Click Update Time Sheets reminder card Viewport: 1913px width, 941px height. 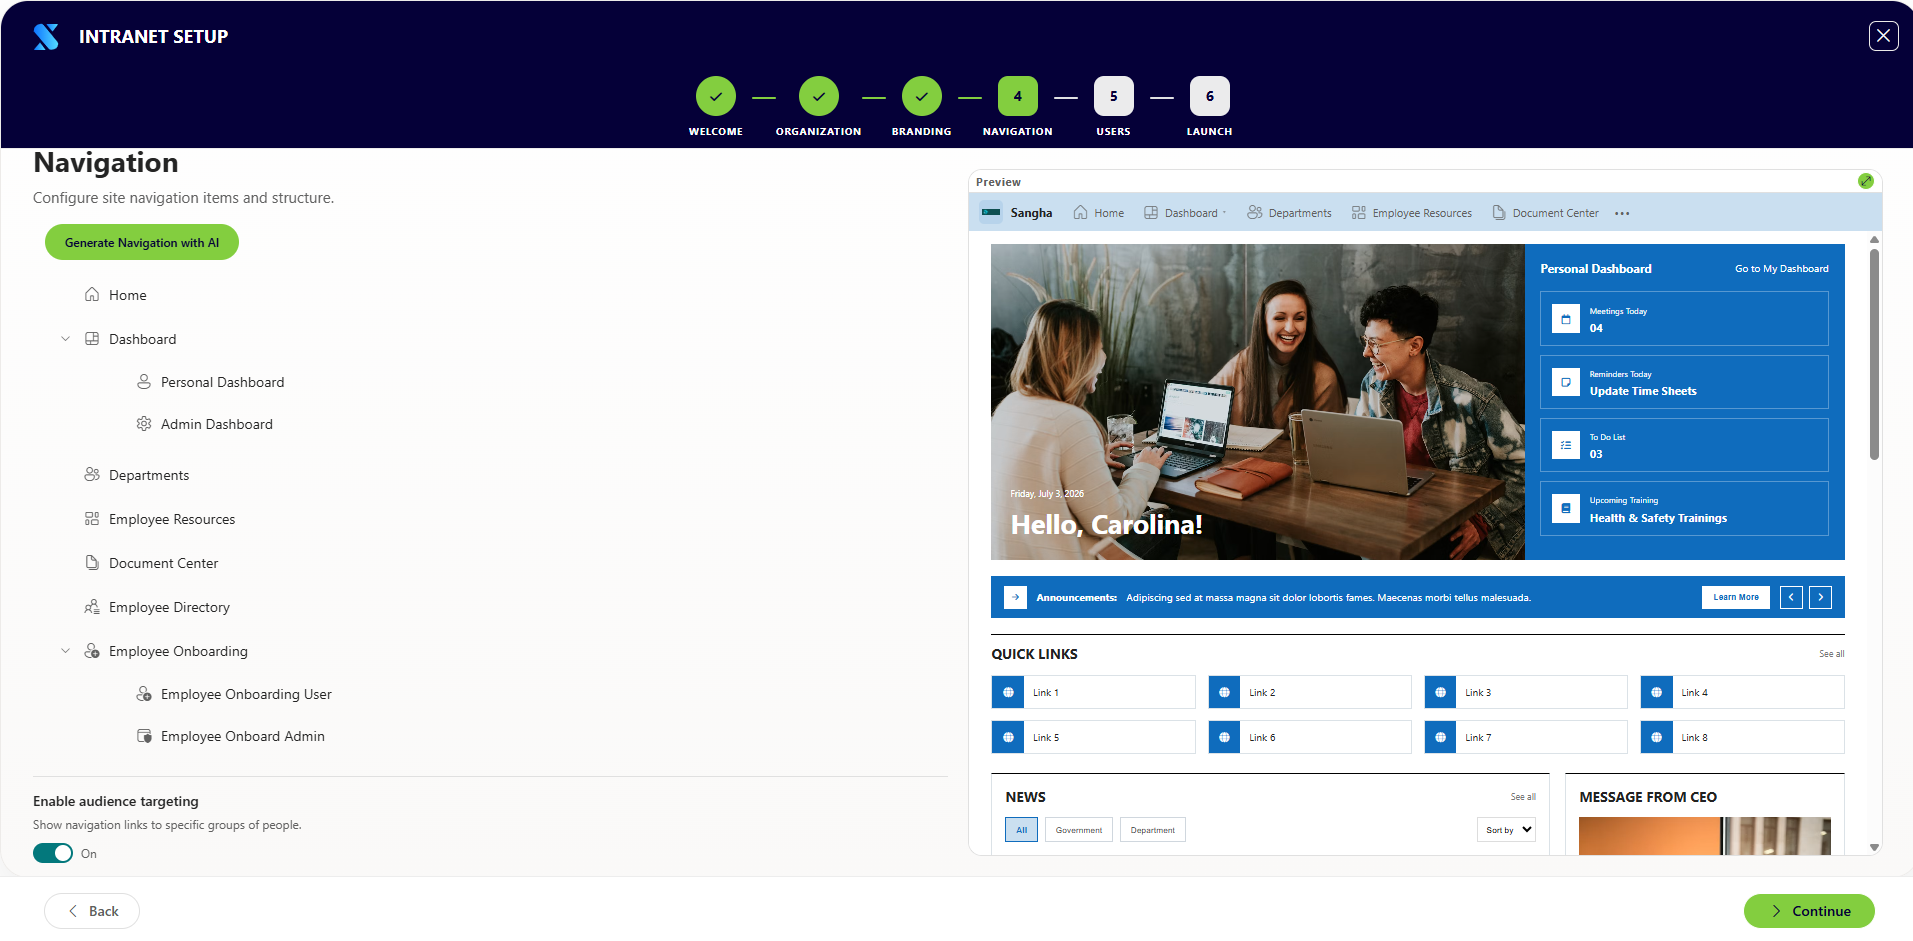(x=1684, y=382)
